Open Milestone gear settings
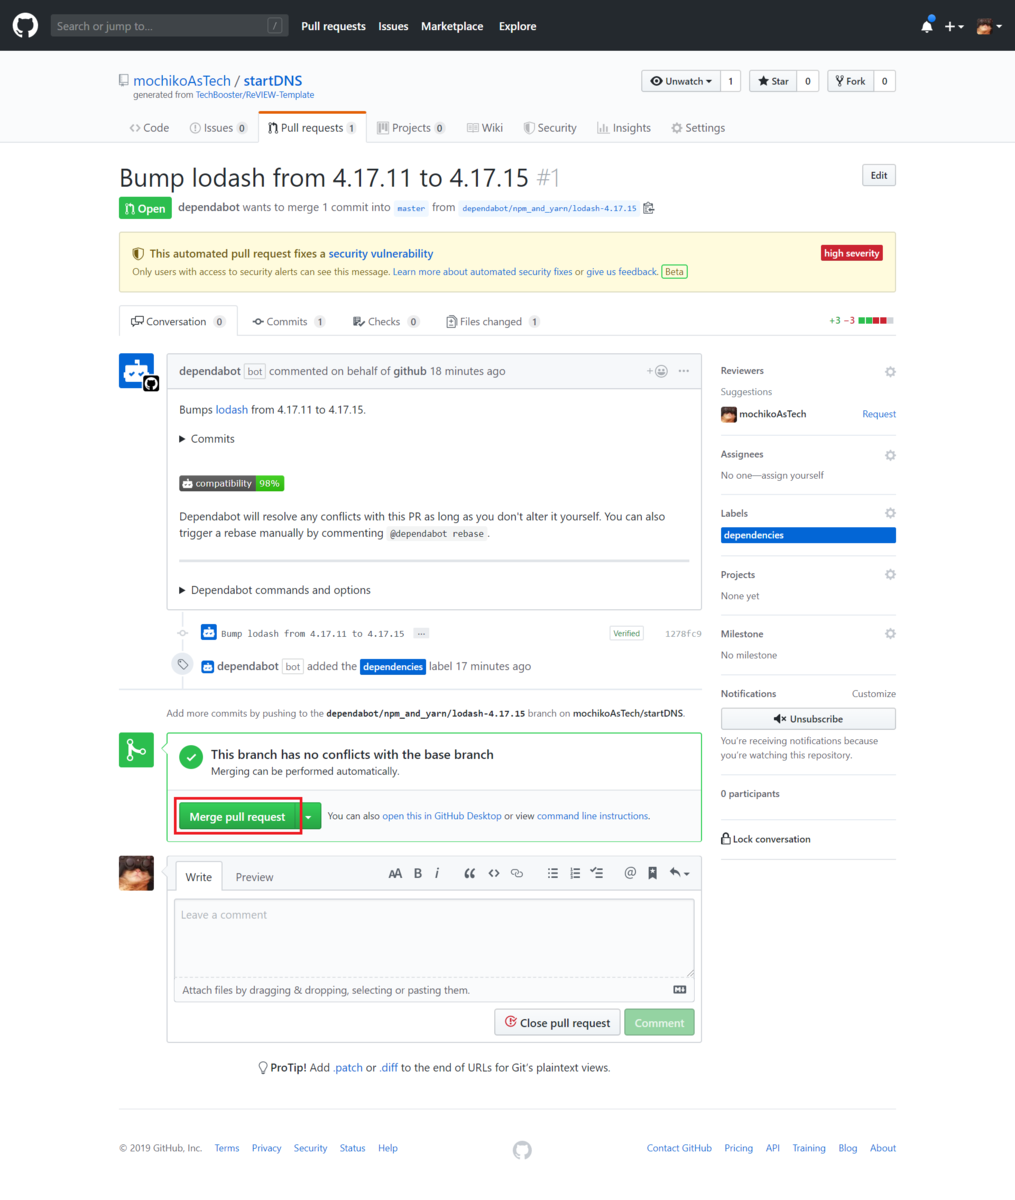This screenshot has height=1200, width=1015. 890,634
